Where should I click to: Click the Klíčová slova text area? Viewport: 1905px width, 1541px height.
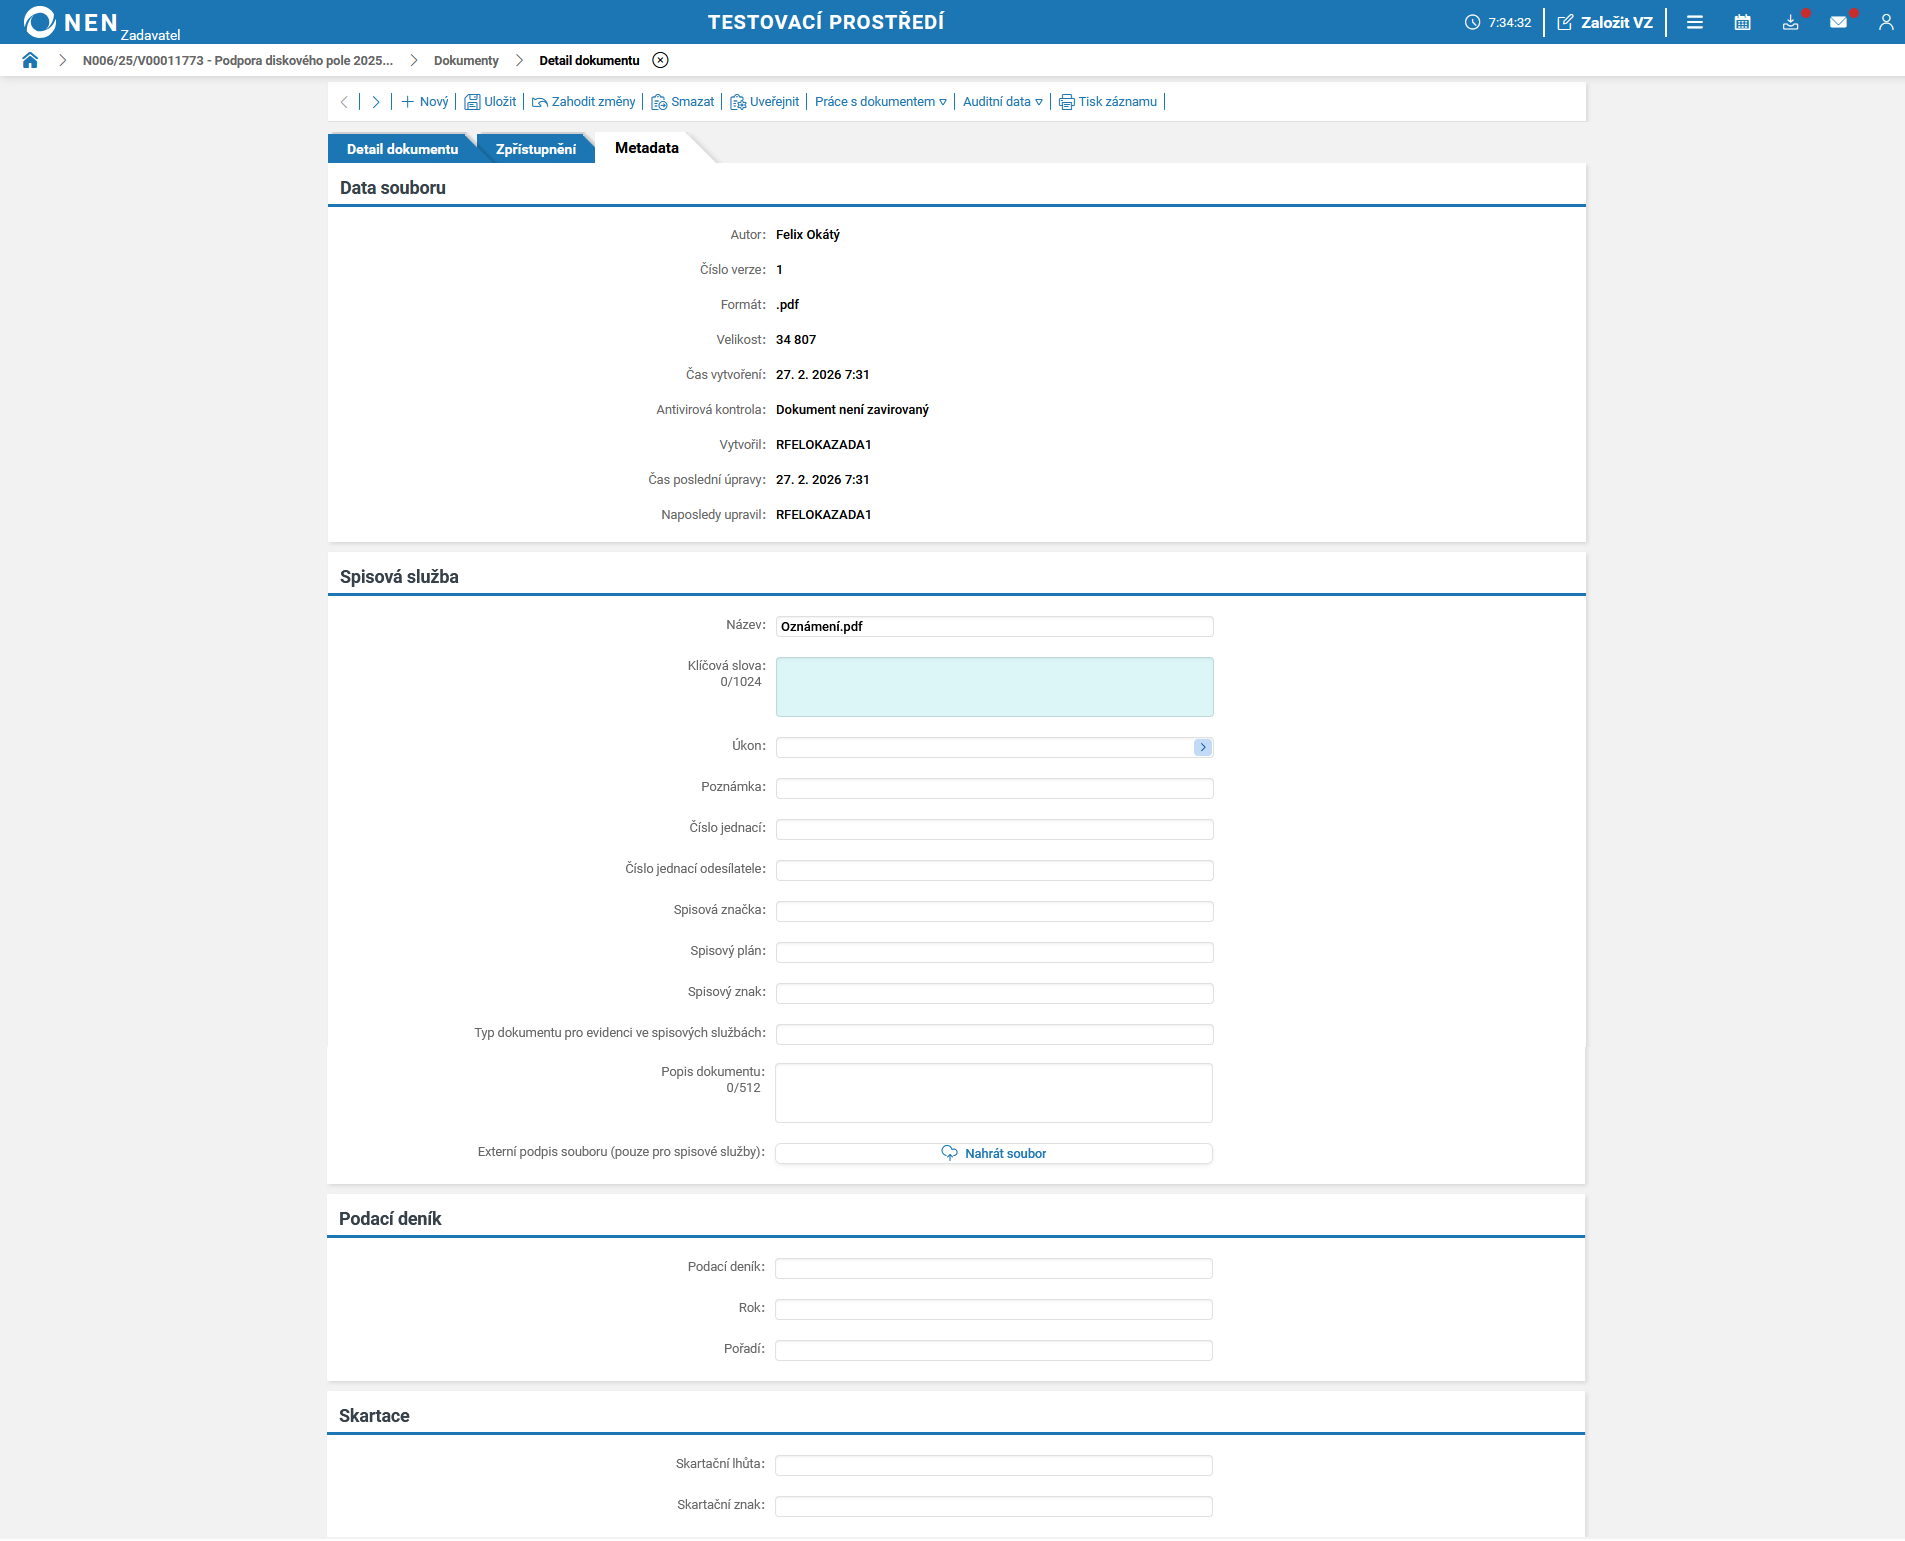coord(994,687)
